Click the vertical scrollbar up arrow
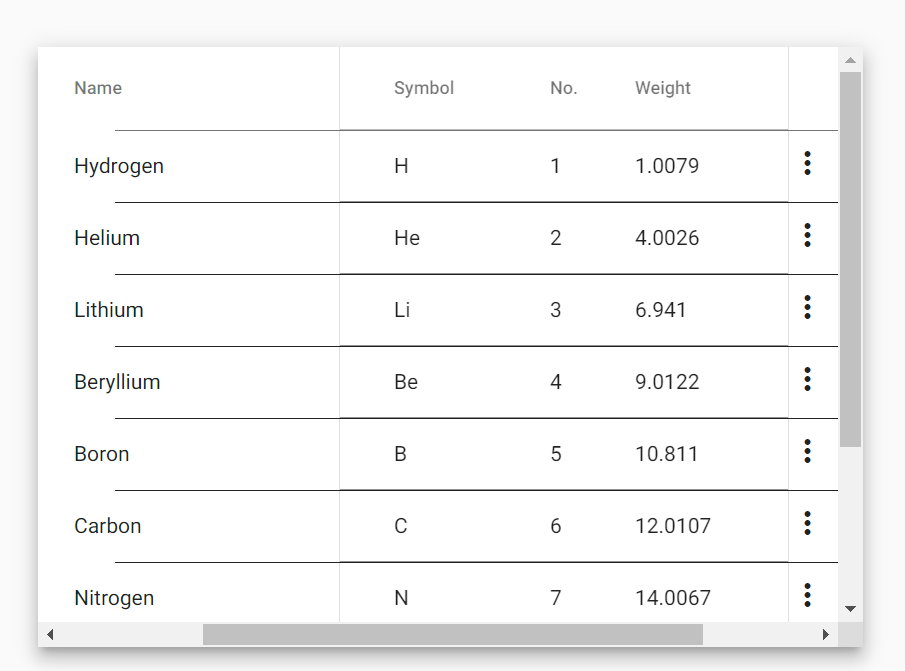The height and width of the screenshot is (671, 905). pyautogui.click(x=850, y=60)
